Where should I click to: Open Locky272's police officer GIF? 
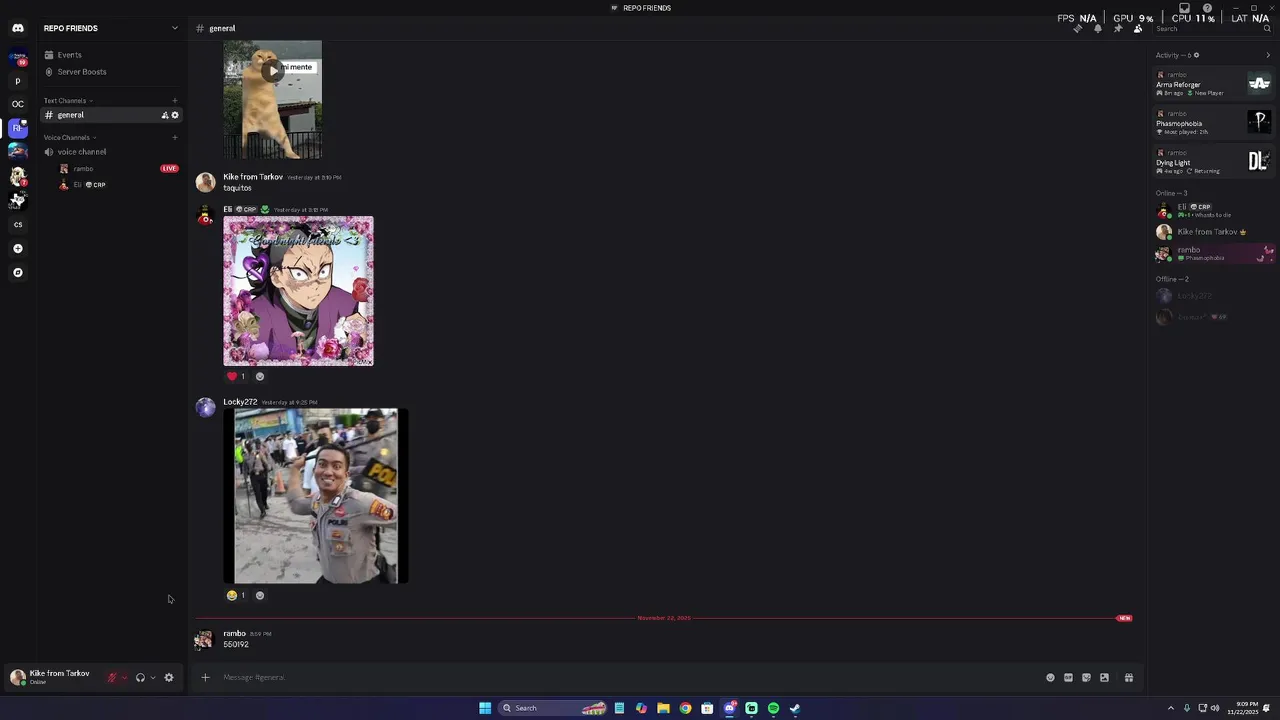pos(316,496)
